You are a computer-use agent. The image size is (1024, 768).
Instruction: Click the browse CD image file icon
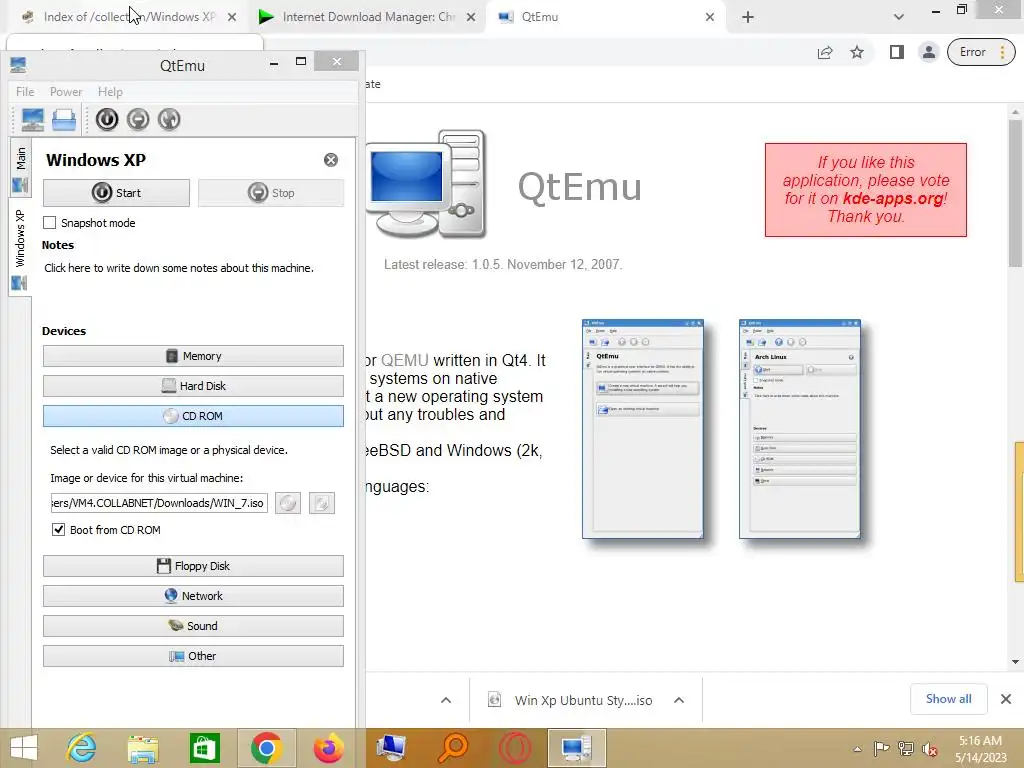[322, 503]
